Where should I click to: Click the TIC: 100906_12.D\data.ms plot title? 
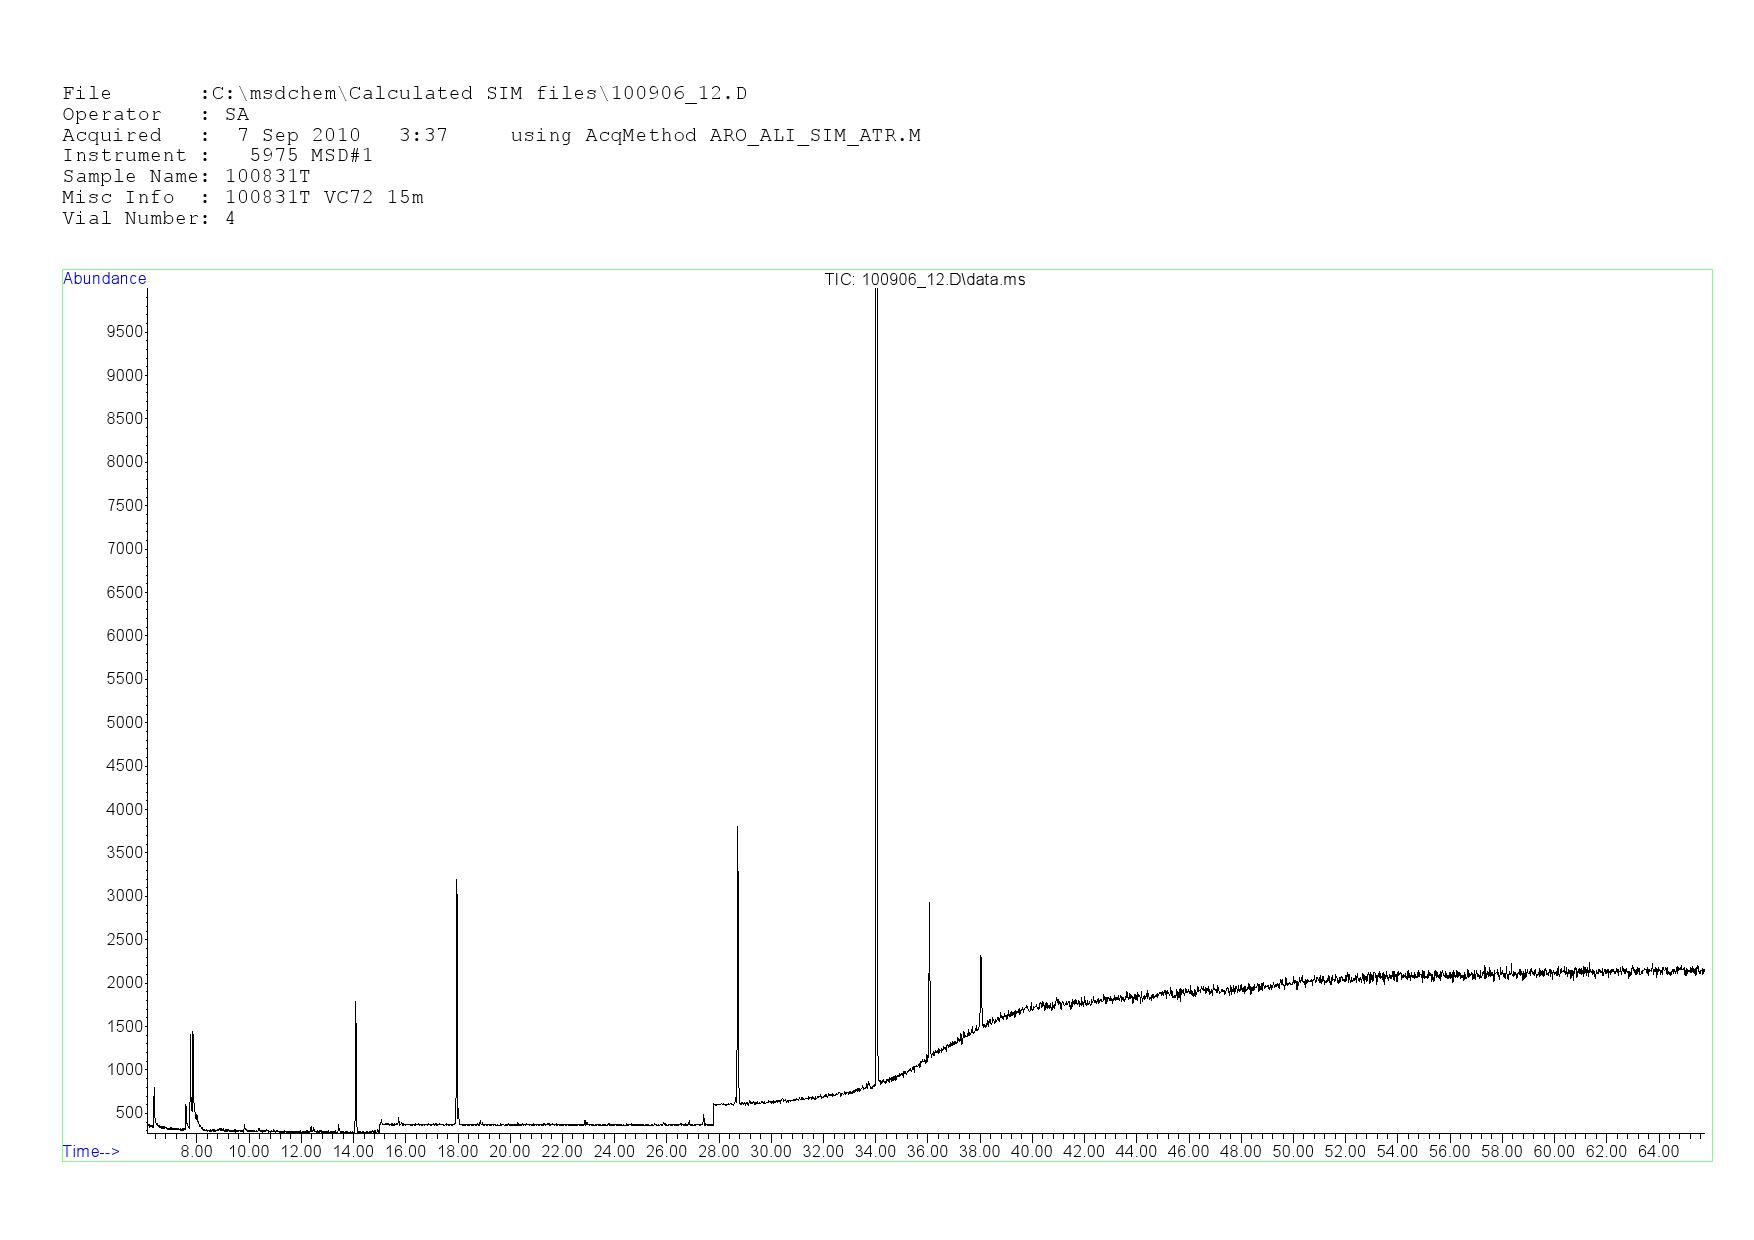pos(924,280)
